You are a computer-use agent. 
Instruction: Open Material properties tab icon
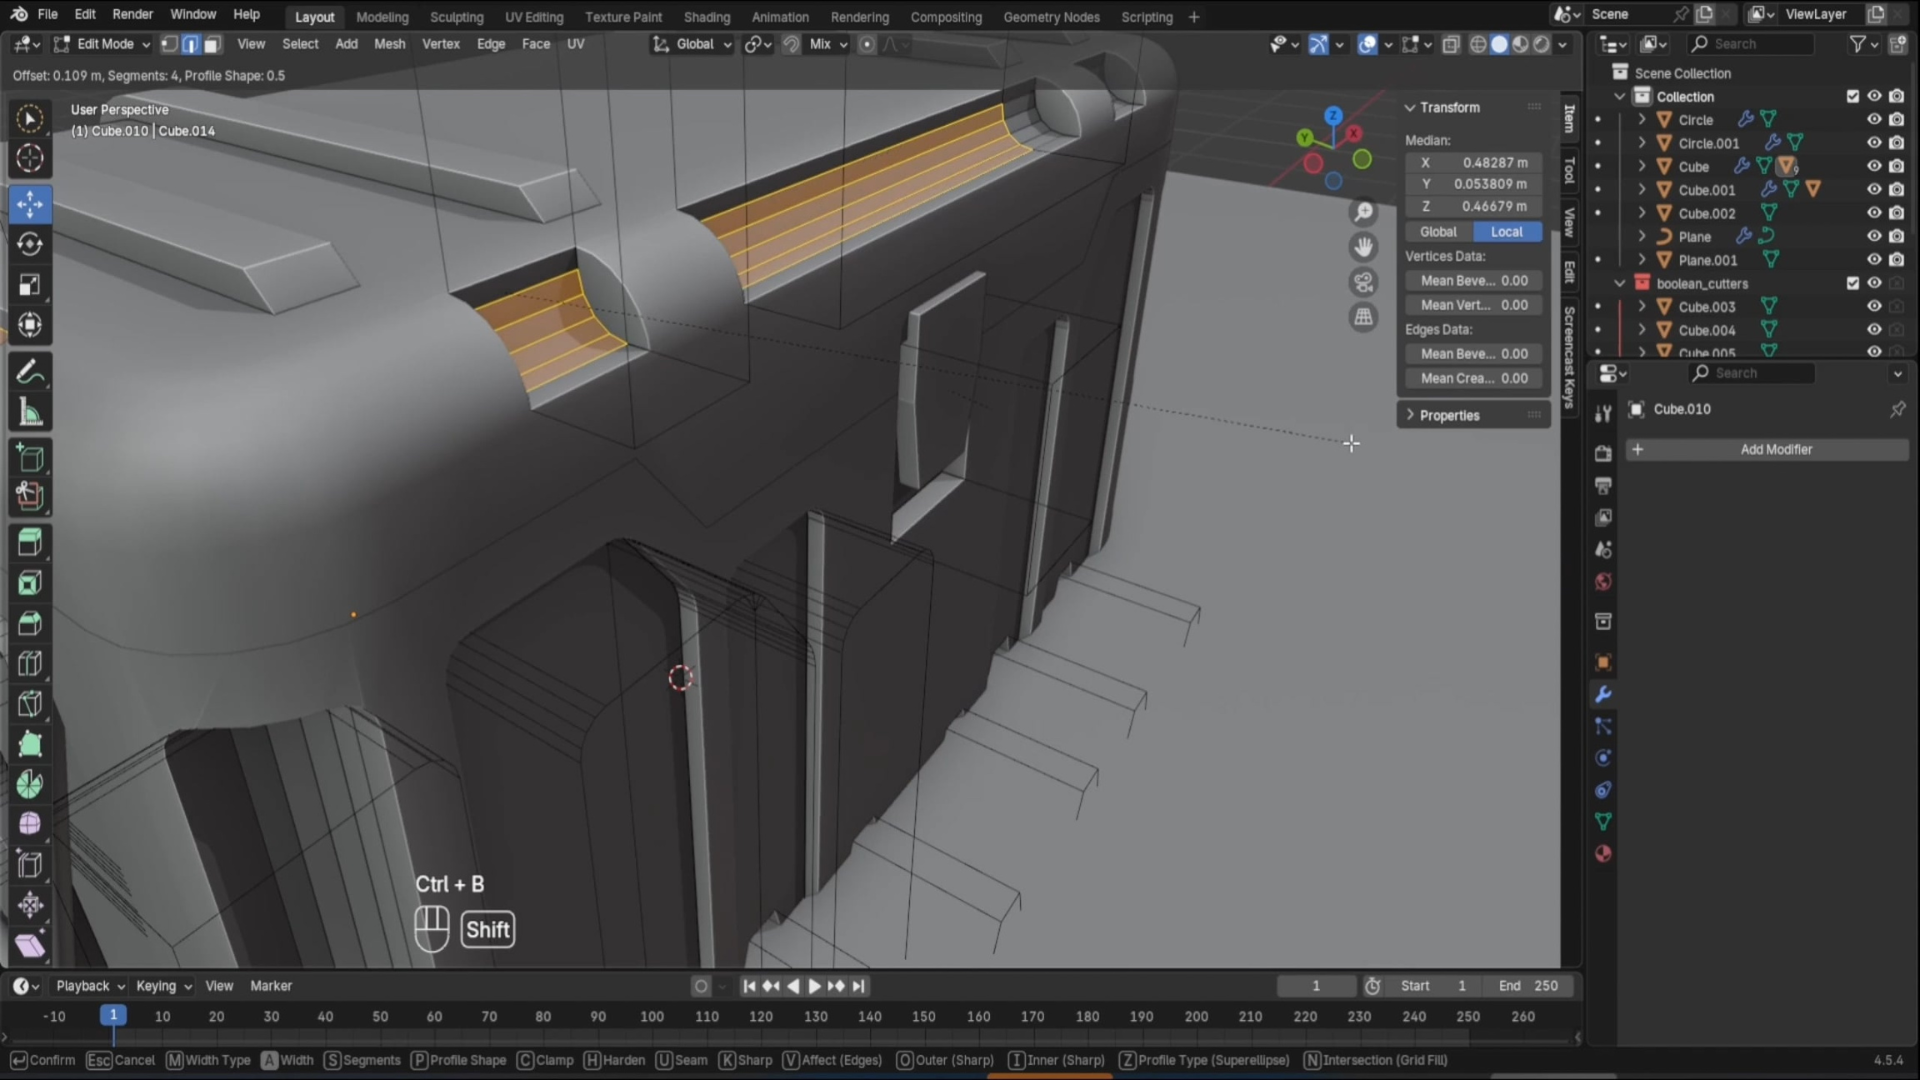pyautogui.click(x=1603, y=854)
